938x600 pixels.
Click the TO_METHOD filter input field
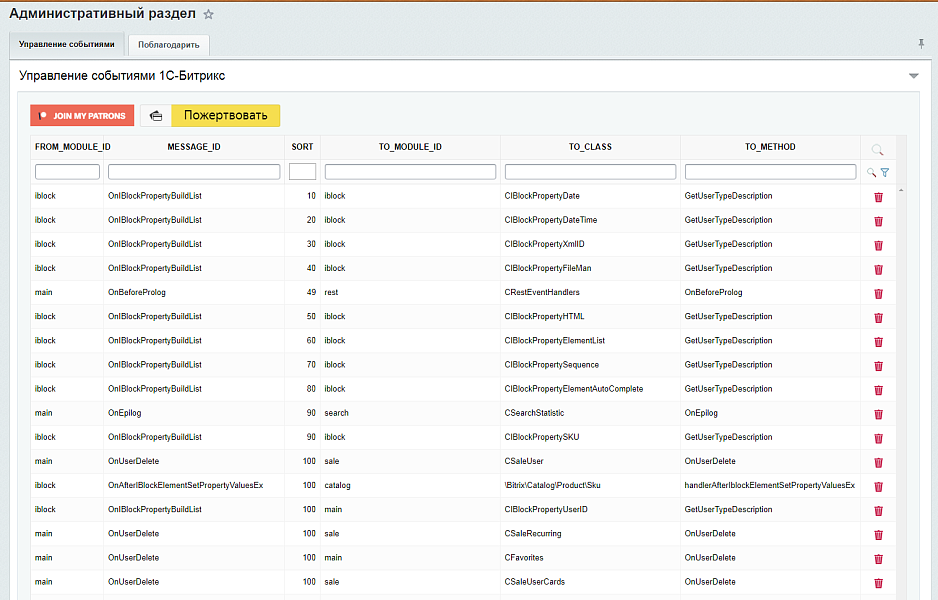770,172
